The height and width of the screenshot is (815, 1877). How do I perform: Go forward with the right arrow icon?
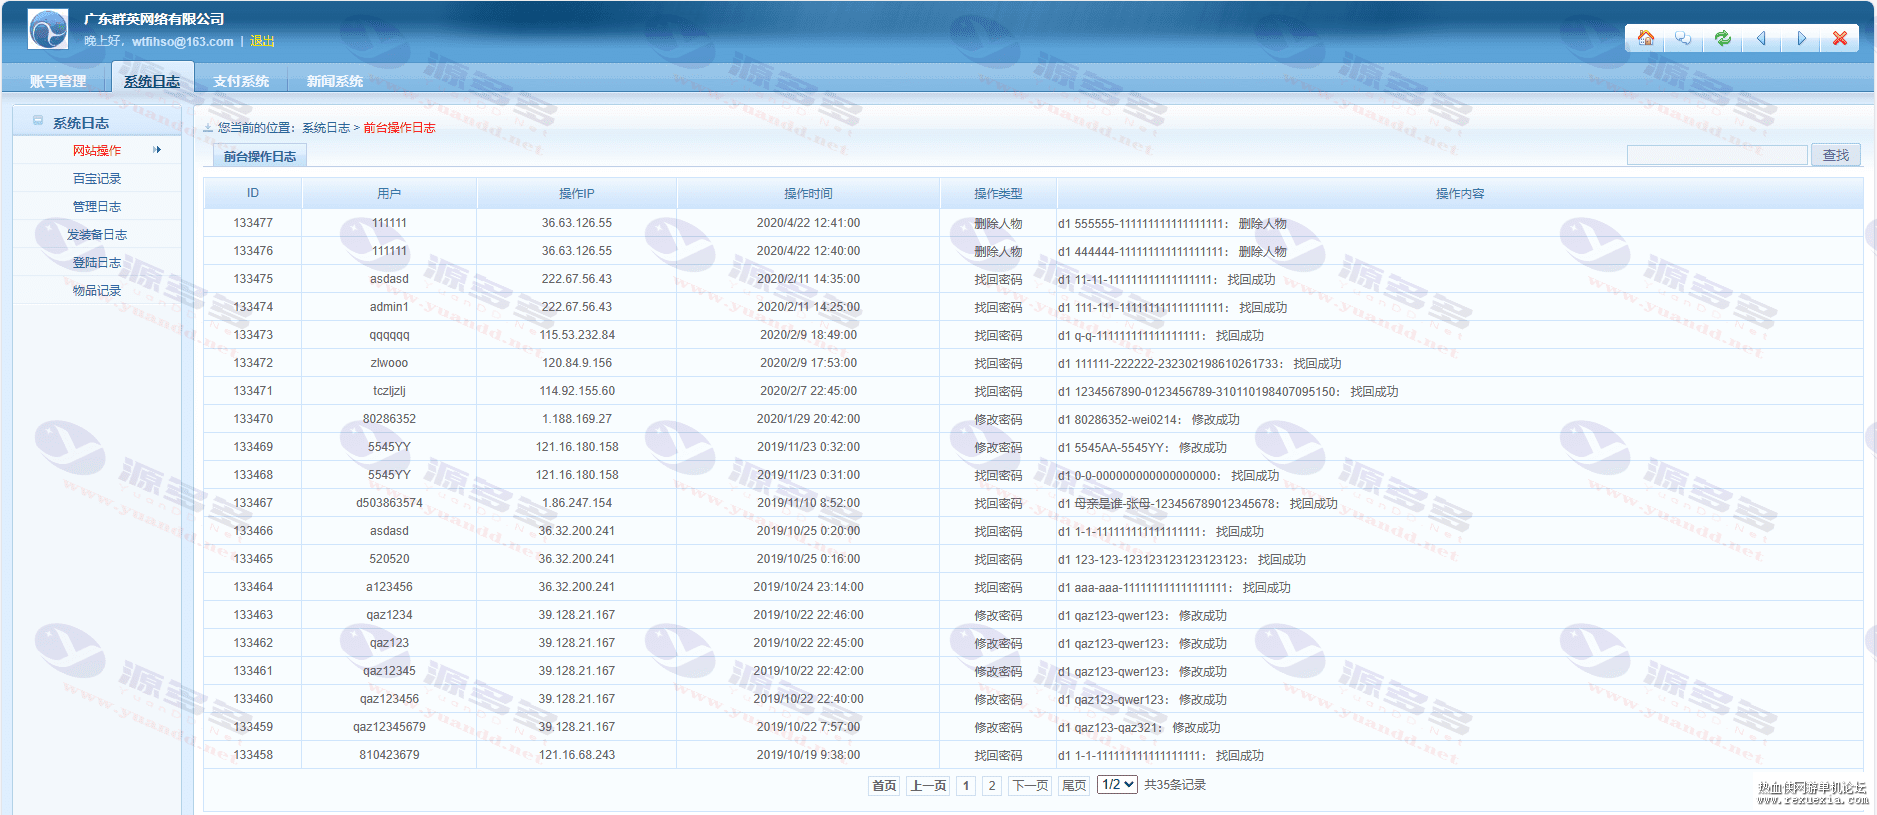click(1801, 38)
